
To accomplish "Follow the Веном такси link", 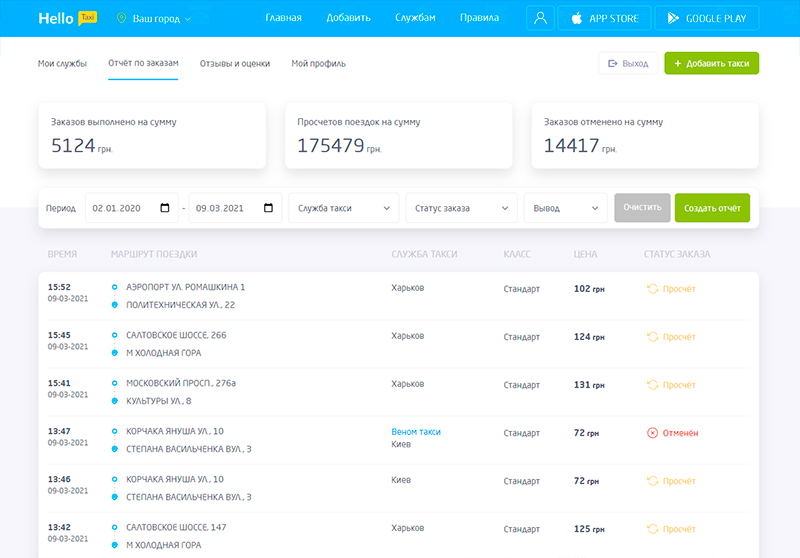I will [x=416, y=432].
